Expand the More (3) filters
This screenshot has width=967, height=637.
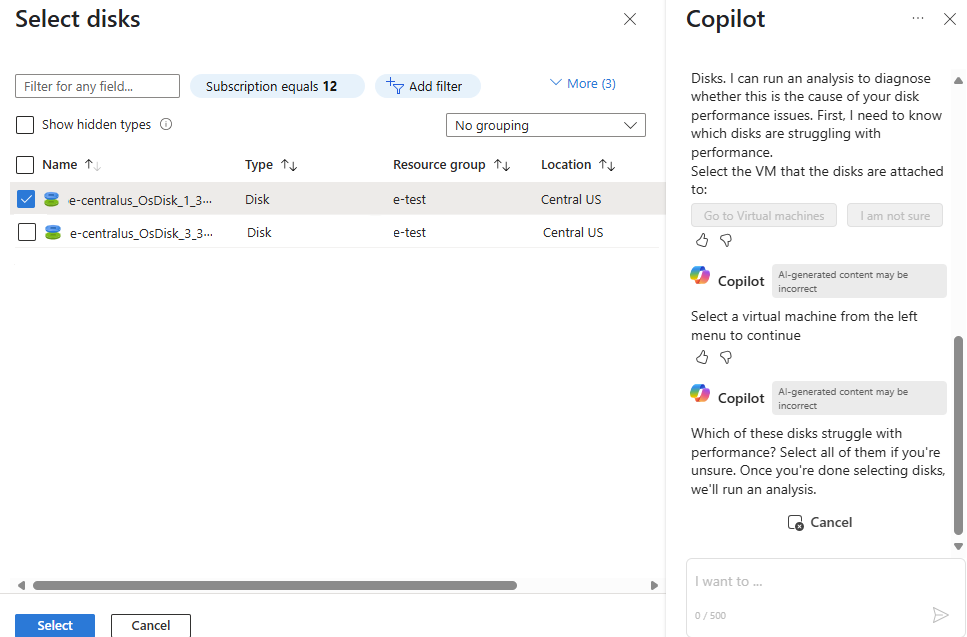tap(583, 84)
